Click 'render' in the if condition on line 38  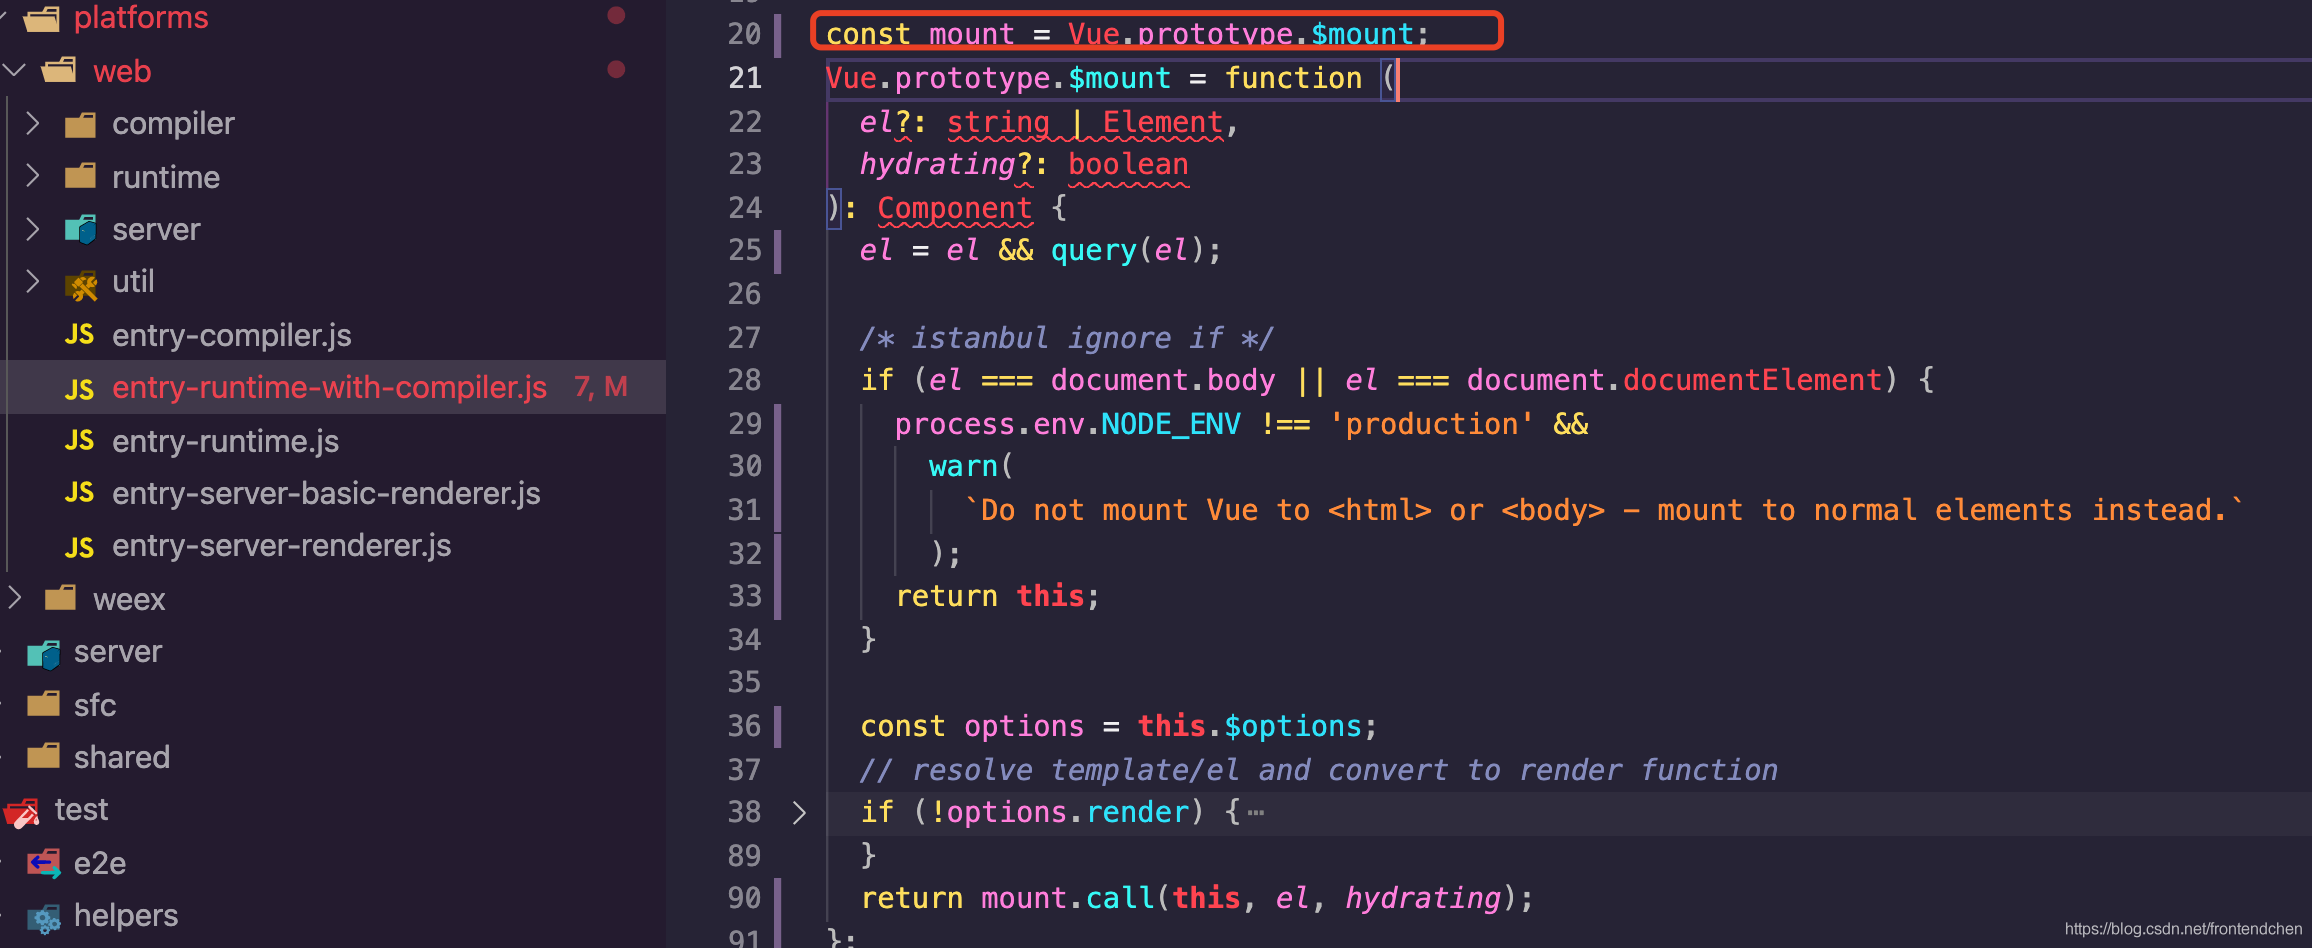click(1137, 812)
